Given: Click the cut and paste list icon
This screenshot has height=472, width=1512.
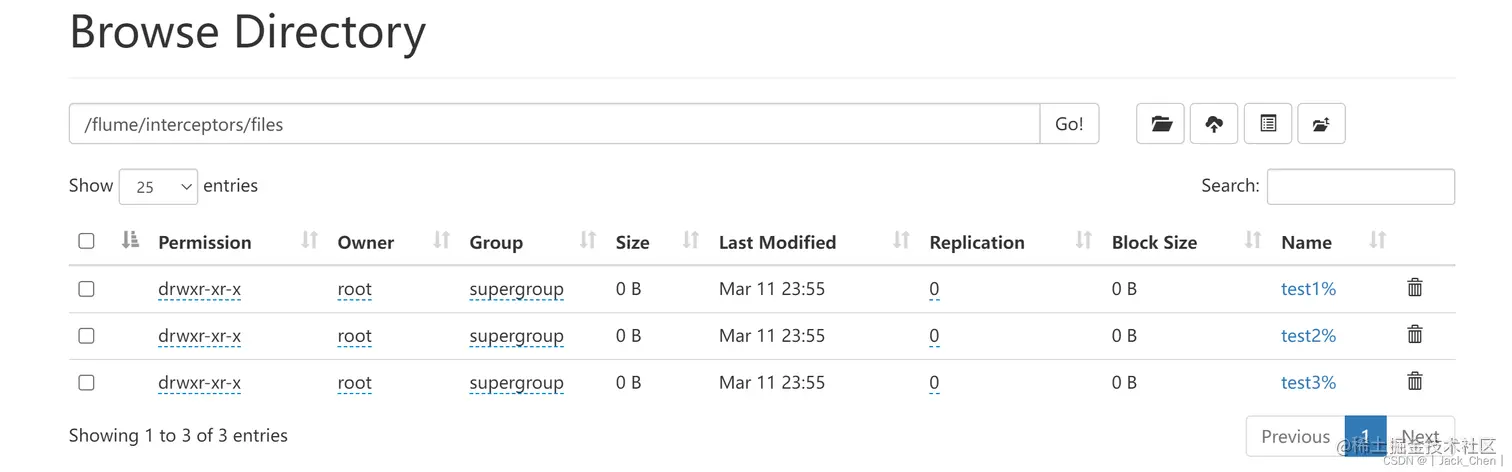Looking at the screenshot, I should tap(1268, 124).
